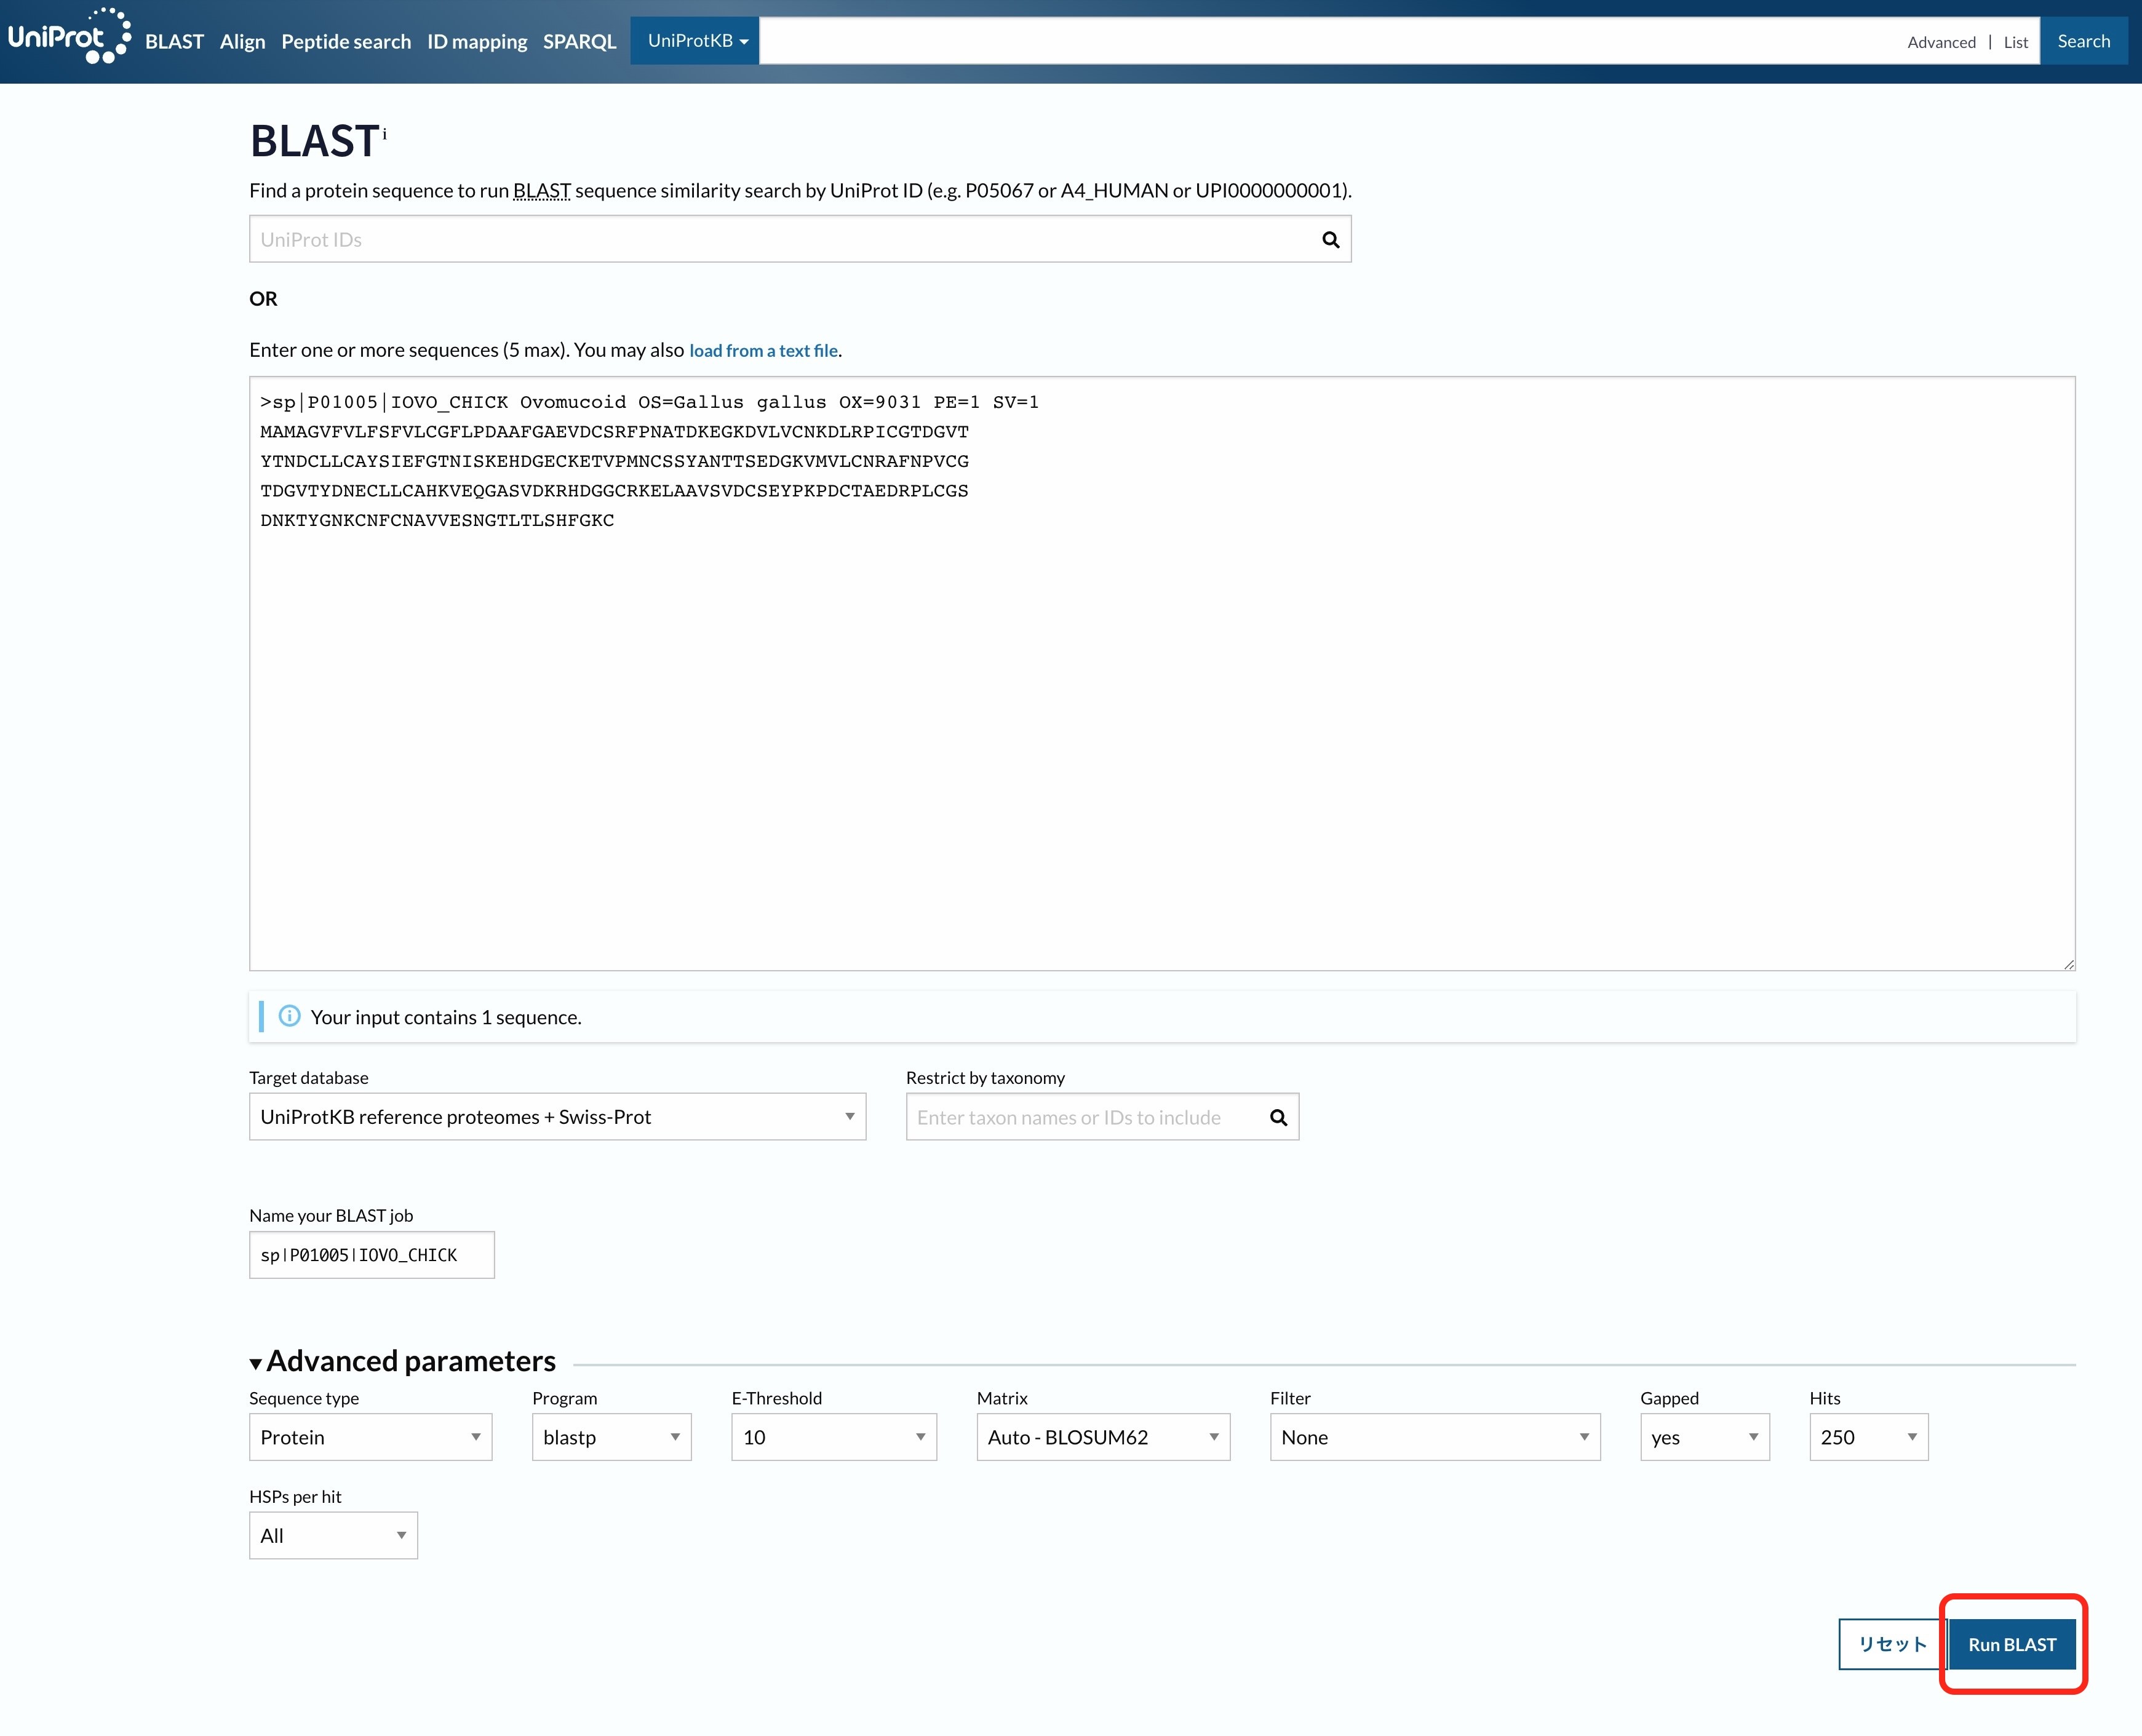
Task: Expand the E-Threshold dropdown
Action: click(833, 1437)
